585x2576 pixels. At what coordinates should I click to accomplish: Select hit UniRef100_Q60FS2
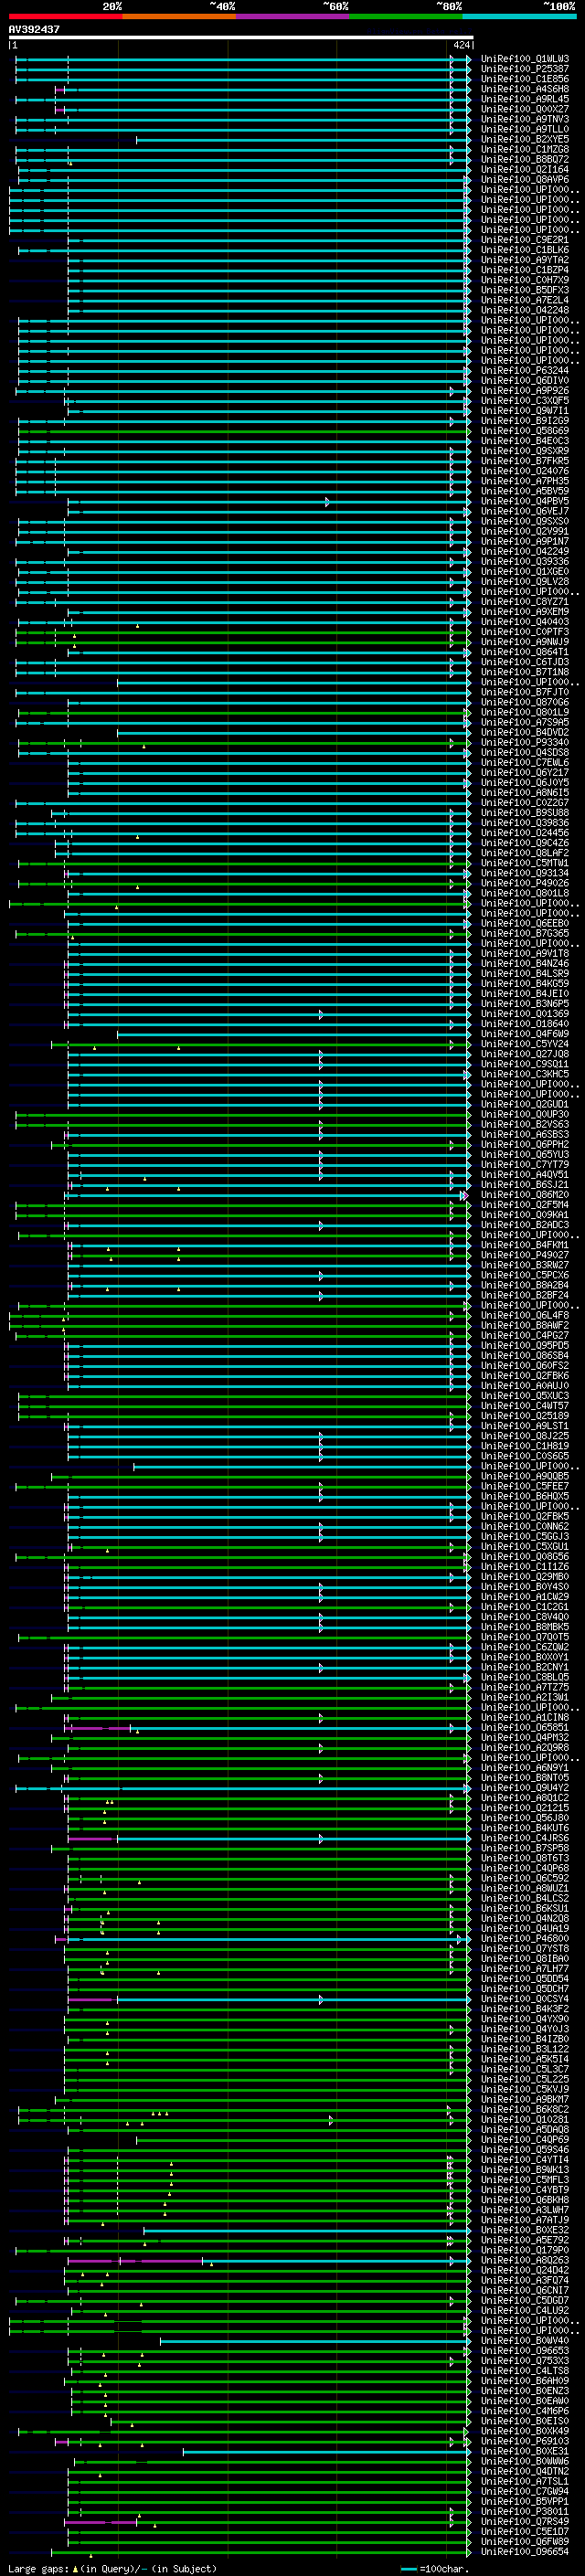coord(524,1366)
